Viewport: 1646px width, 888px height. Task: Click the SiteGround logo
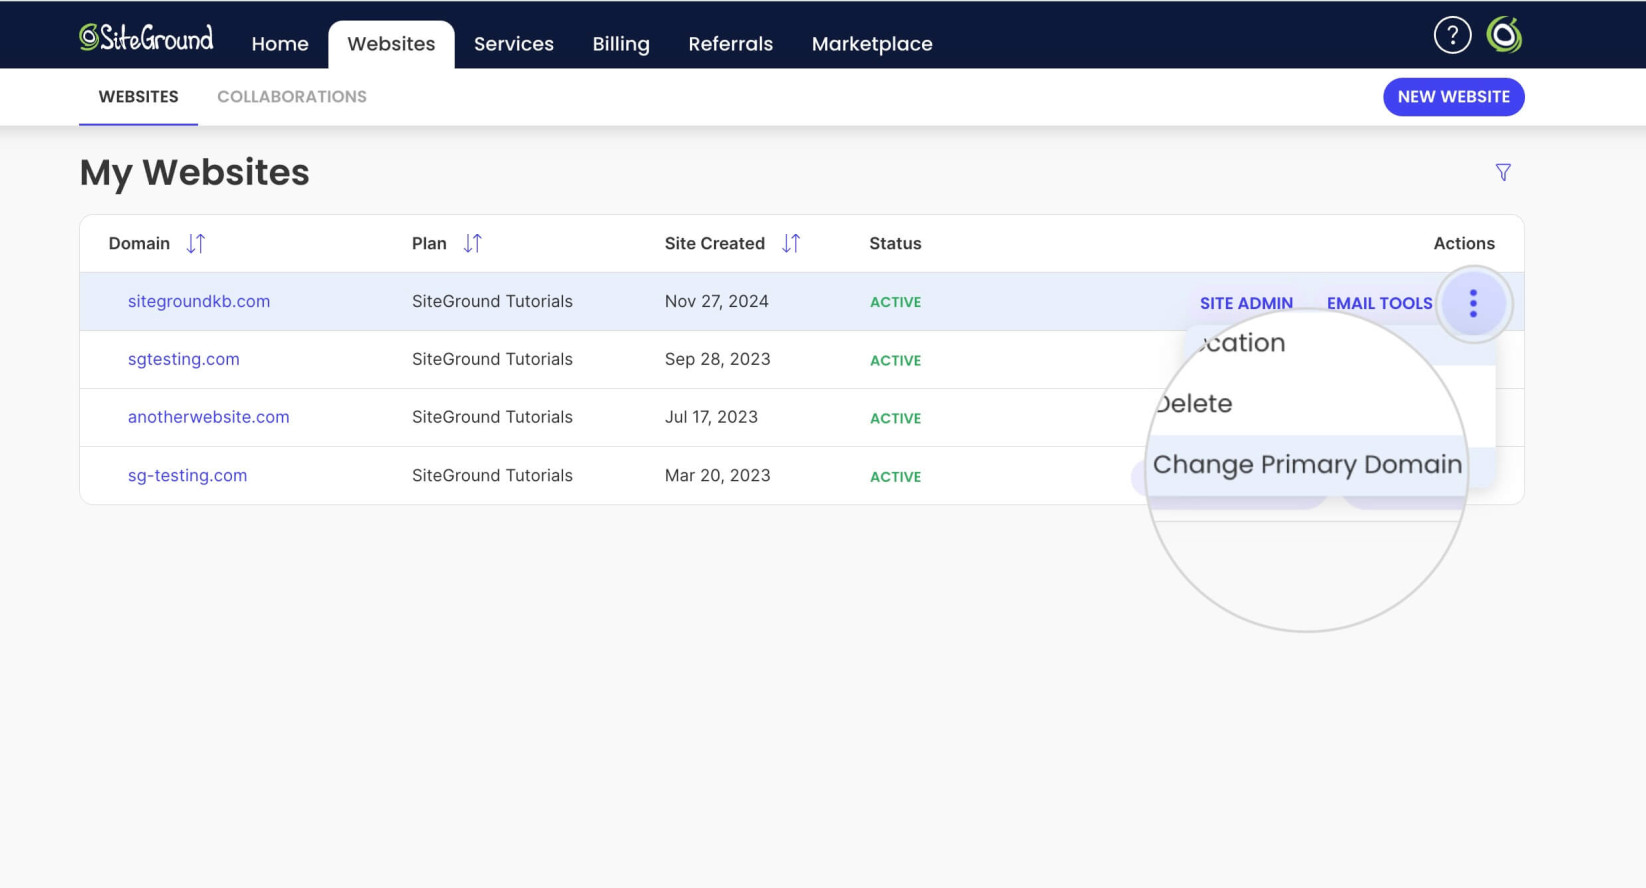[146, 38]
